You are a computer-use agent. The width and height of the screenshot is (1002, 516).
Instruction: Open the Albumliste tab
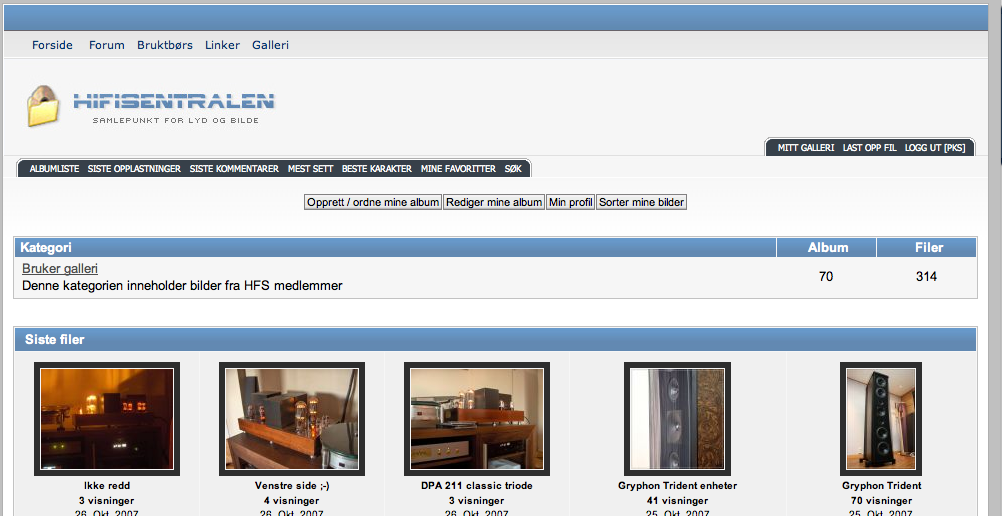[54, 169]
